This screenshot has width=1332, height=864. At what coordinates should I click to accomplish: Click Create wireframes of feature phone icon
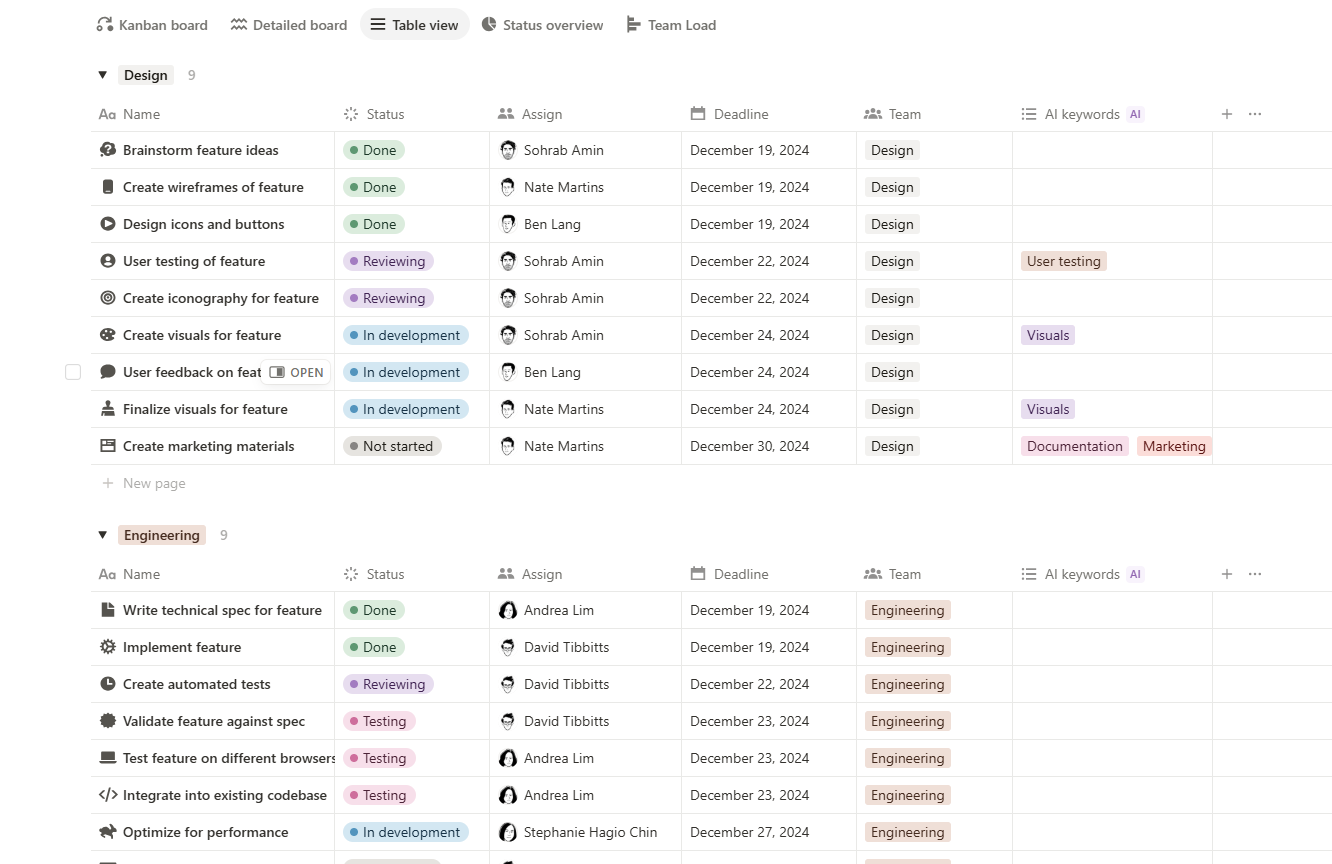point(108,187)
